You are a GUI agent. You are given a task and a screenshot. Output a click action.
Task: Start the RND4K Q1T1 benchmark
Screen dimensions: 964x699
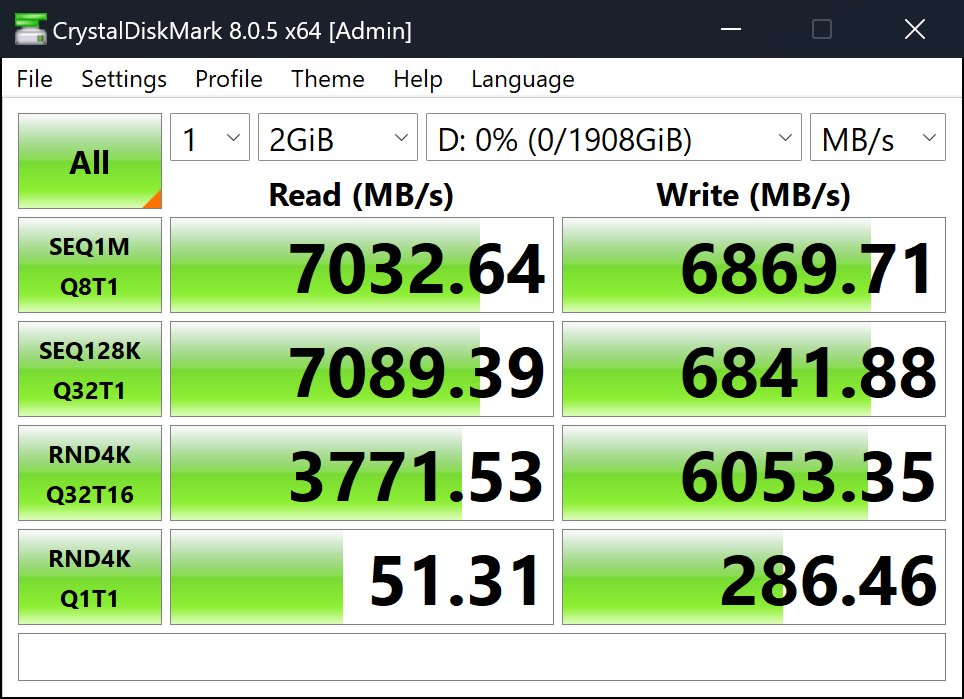90,578
